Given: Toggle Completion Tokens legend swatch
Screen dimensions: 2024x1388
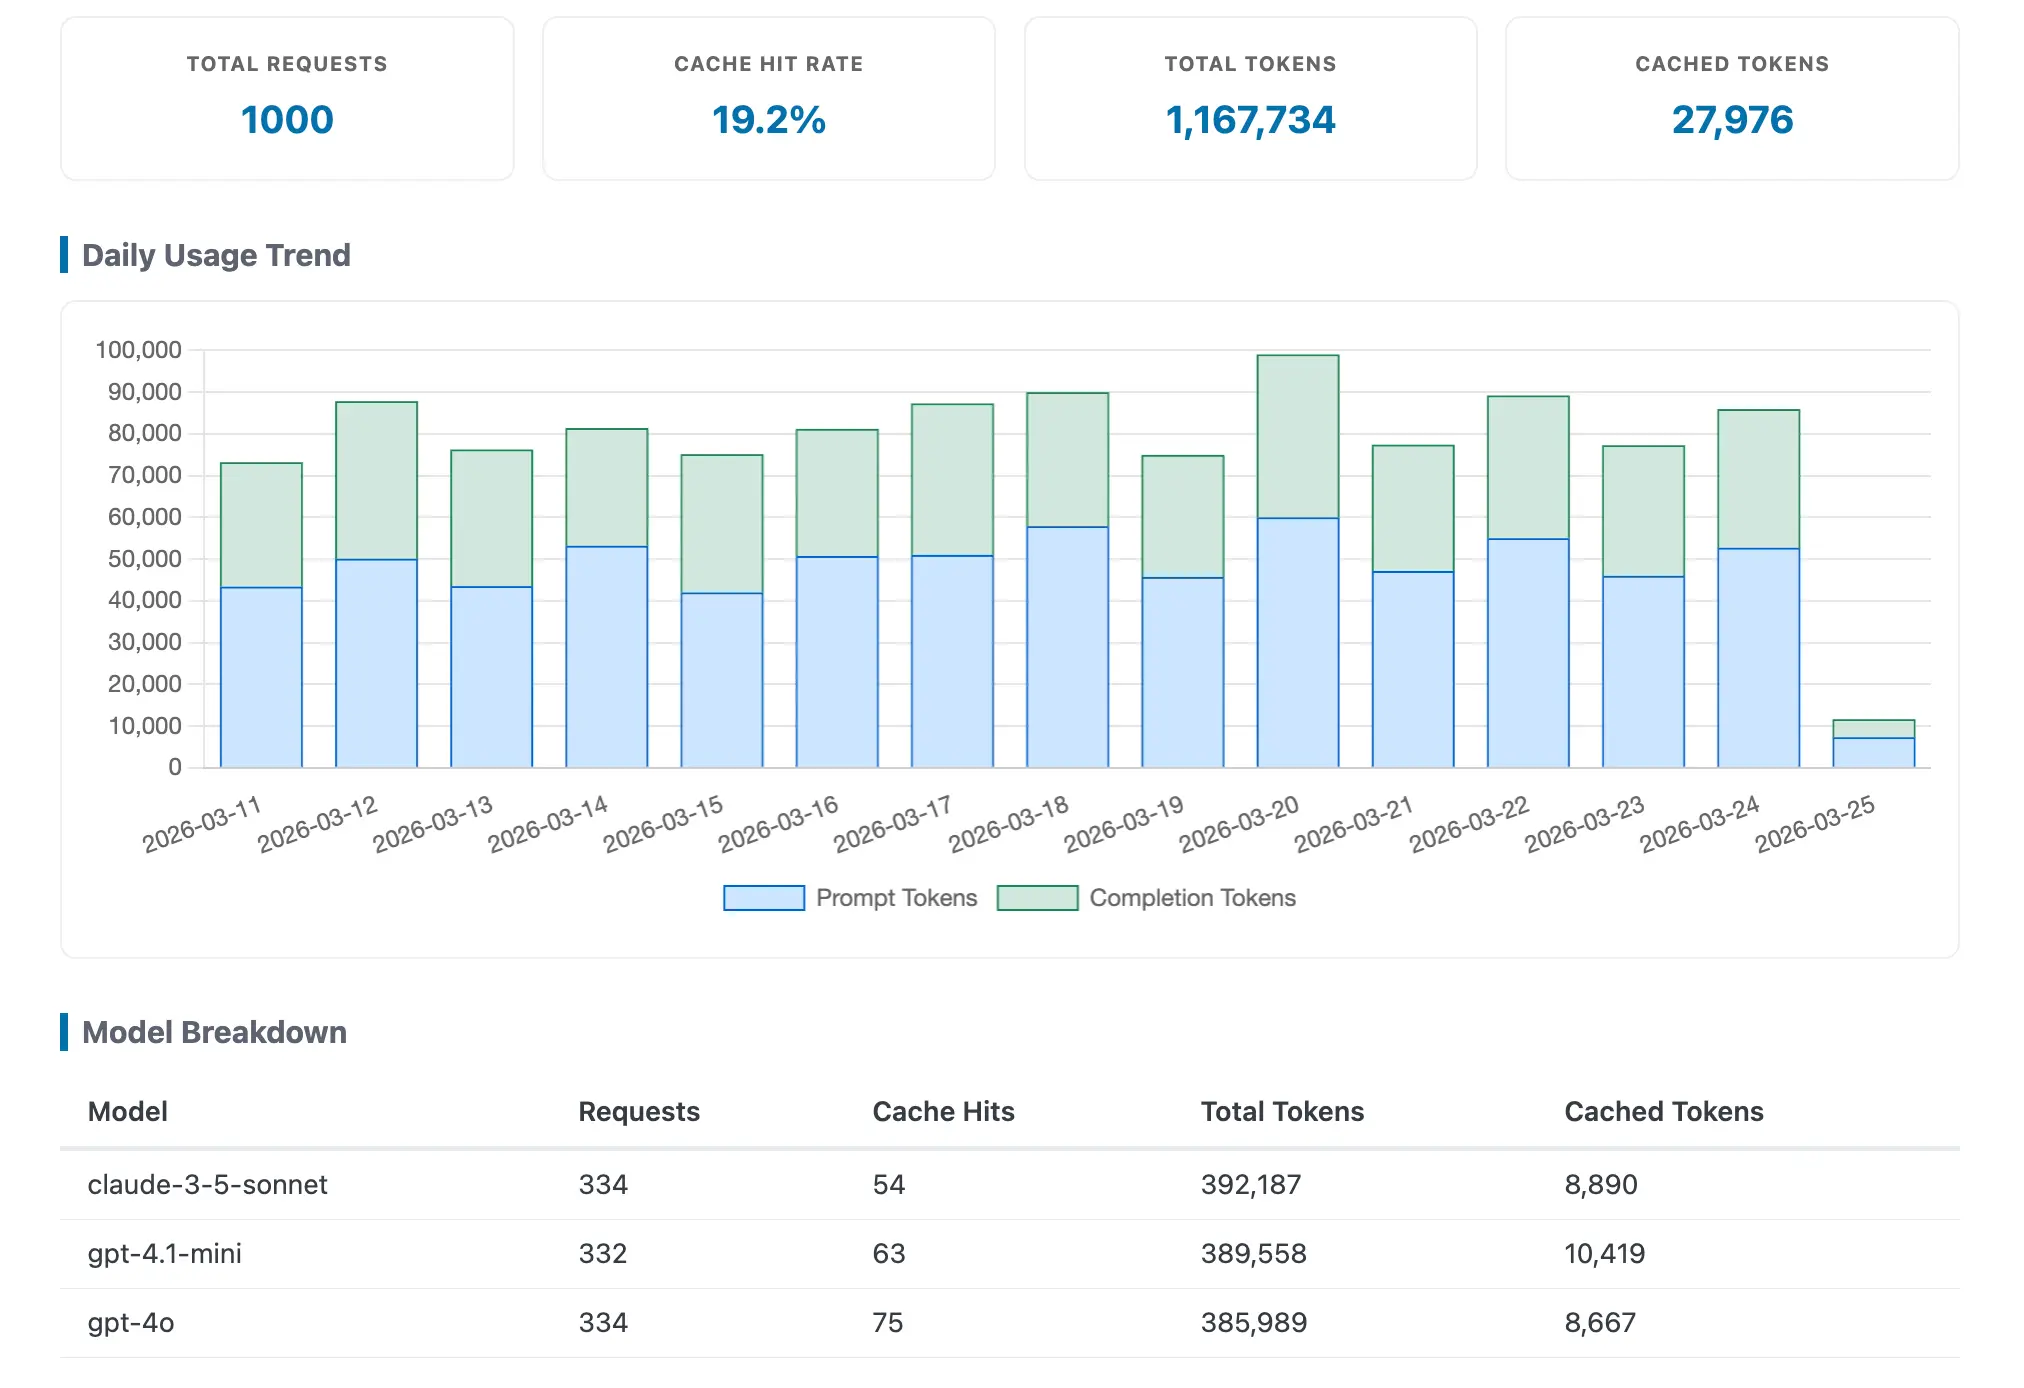Looking at the screenshot, I should tap(1037, 898).
